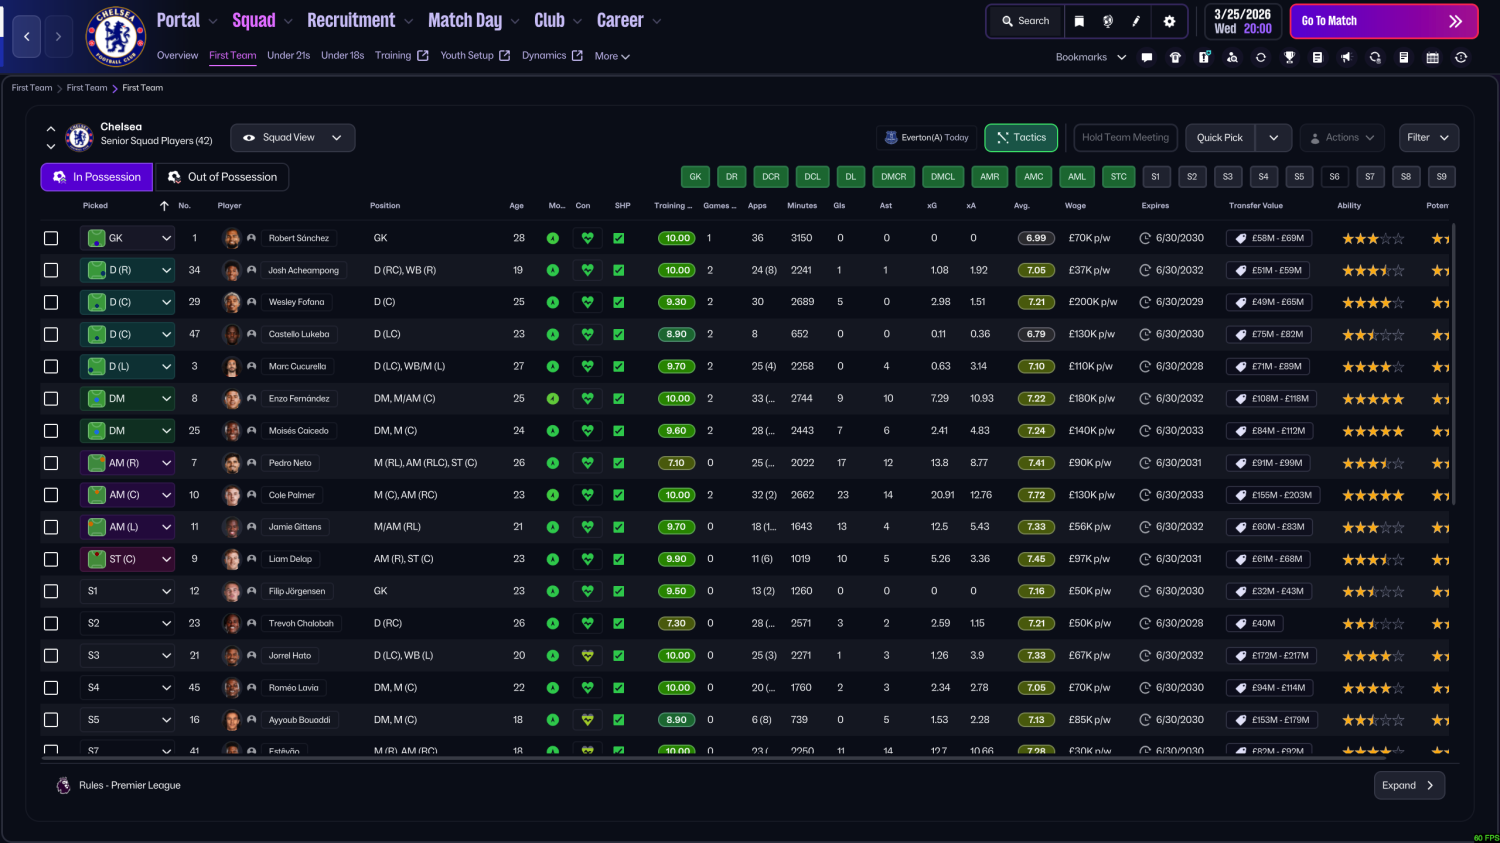This screenshot has width=1500, height=843.
Task: Open the trophy competitions bookmark icon
Action: (1289, 57)
